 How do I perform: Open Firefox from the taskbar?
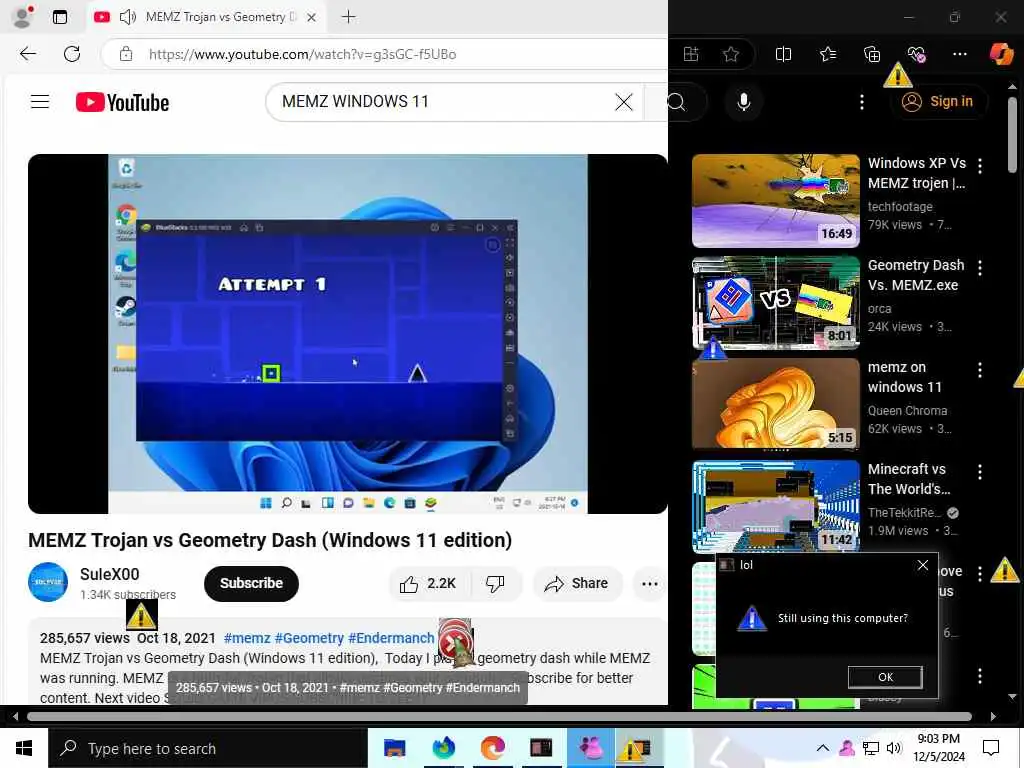click(443, 748)
